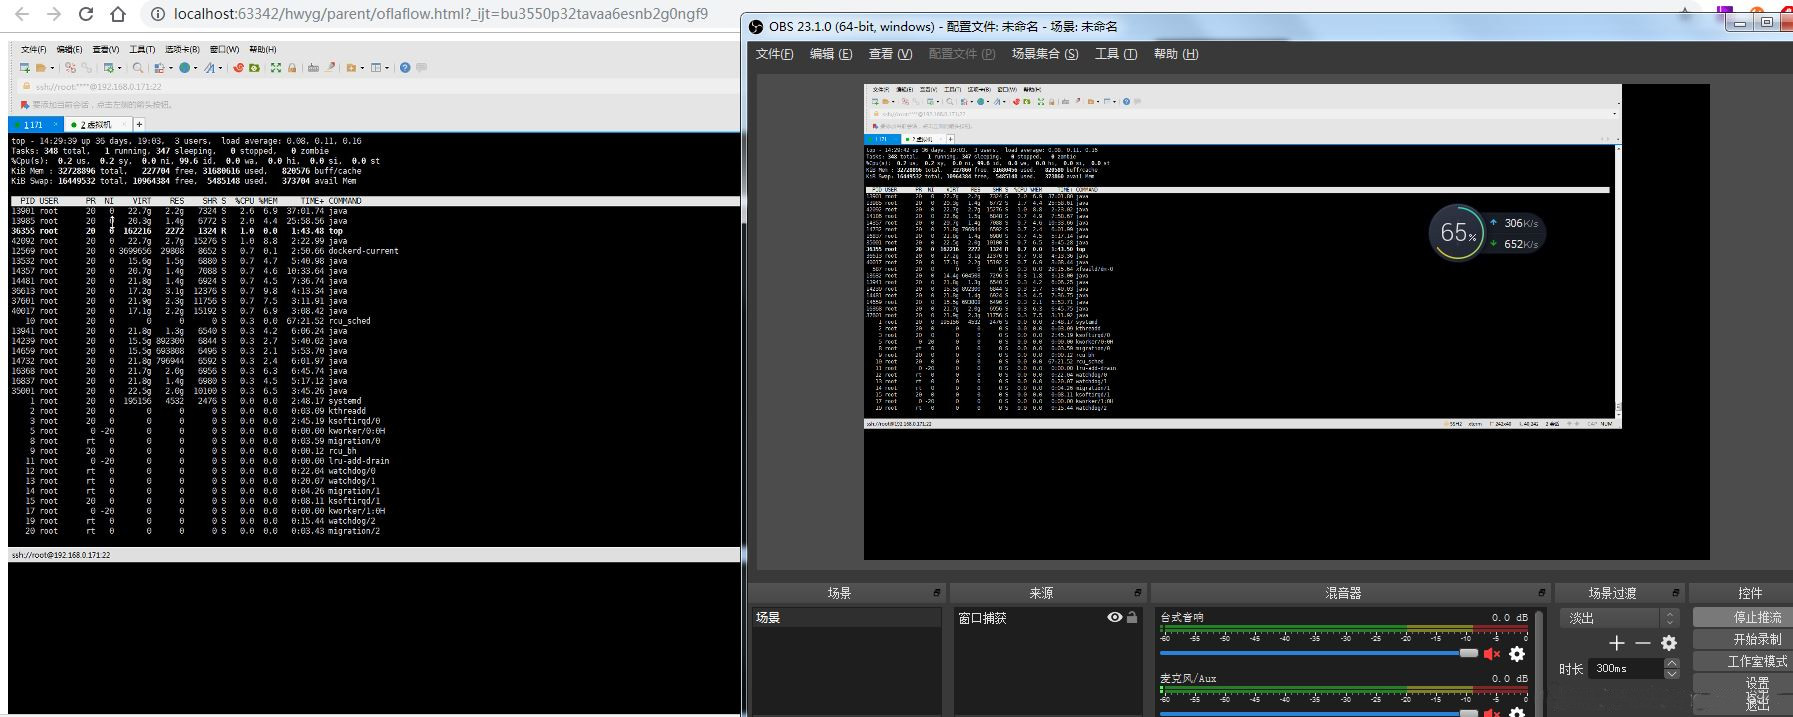Add a scene transition with plus icon
1793x717 pixels.
coord(1617,643)
